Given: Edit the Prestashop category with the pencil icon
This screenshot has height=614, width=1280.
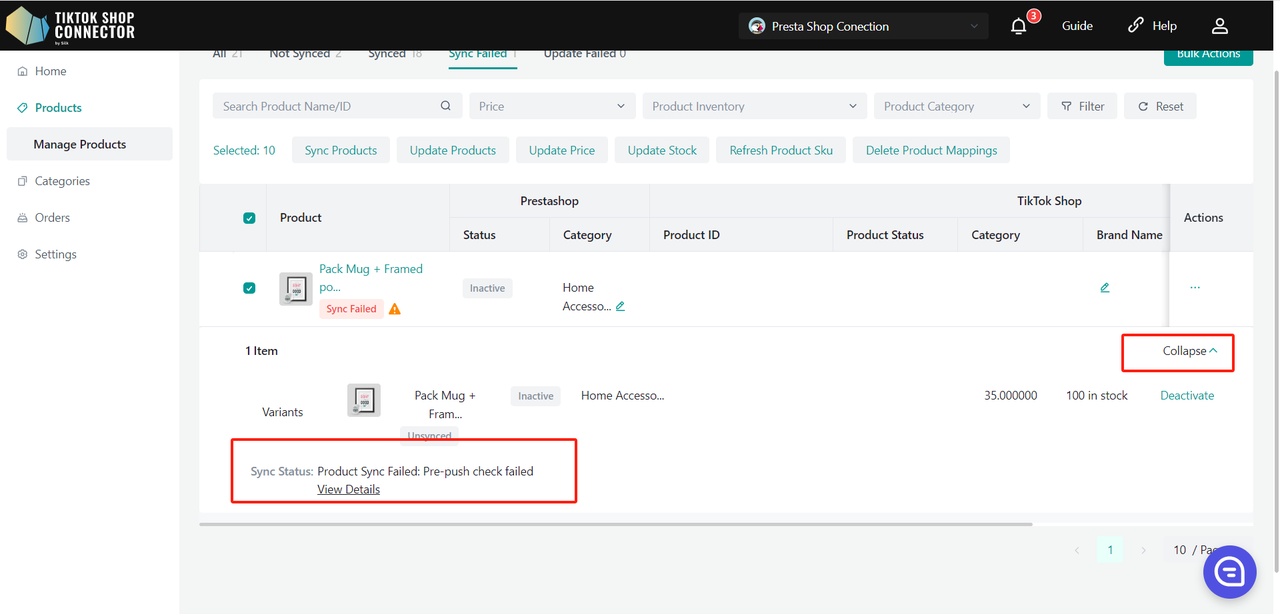Looking at the screenshot, I should click(x=620, y=306).
